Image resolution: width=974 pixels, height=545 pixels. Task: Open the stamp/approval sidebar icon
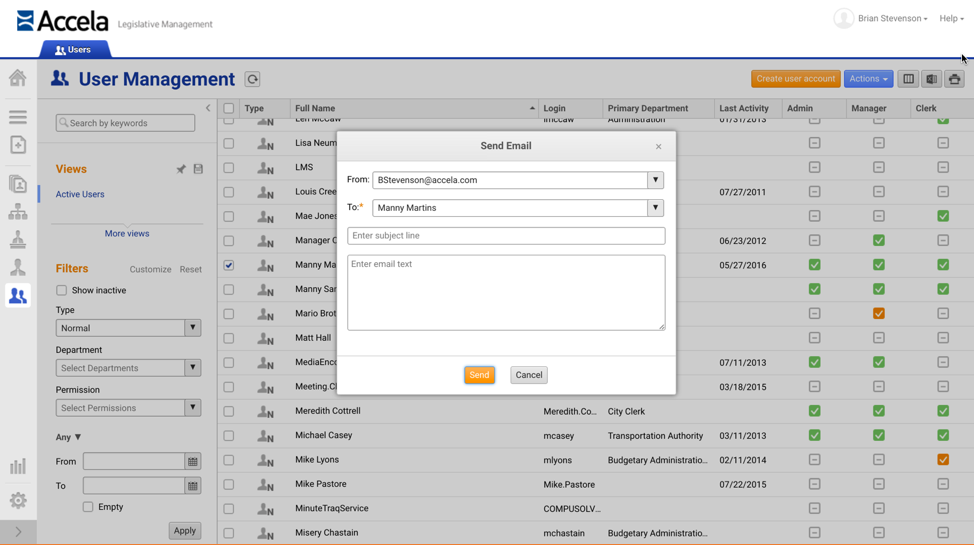(17, 240)
